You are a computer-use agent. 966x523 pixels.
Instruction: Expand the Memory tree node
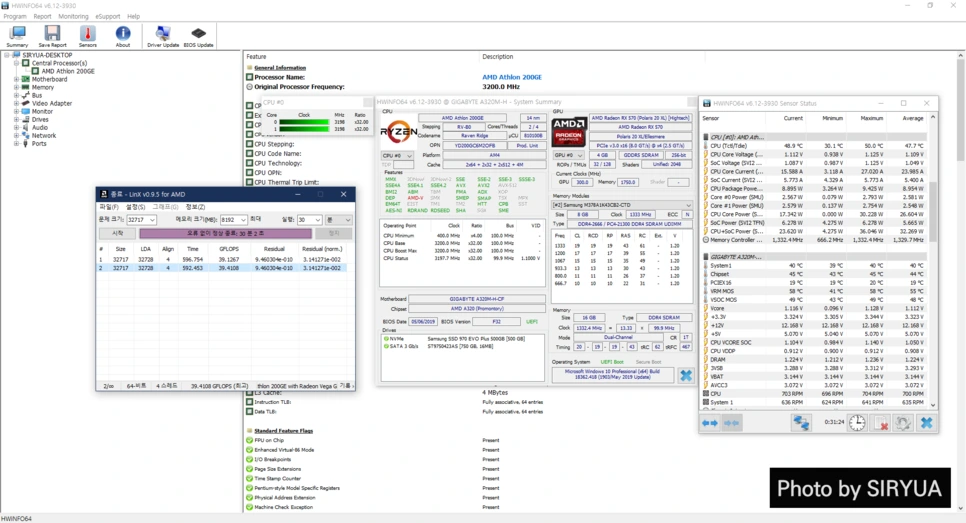[x=17, y=87]
